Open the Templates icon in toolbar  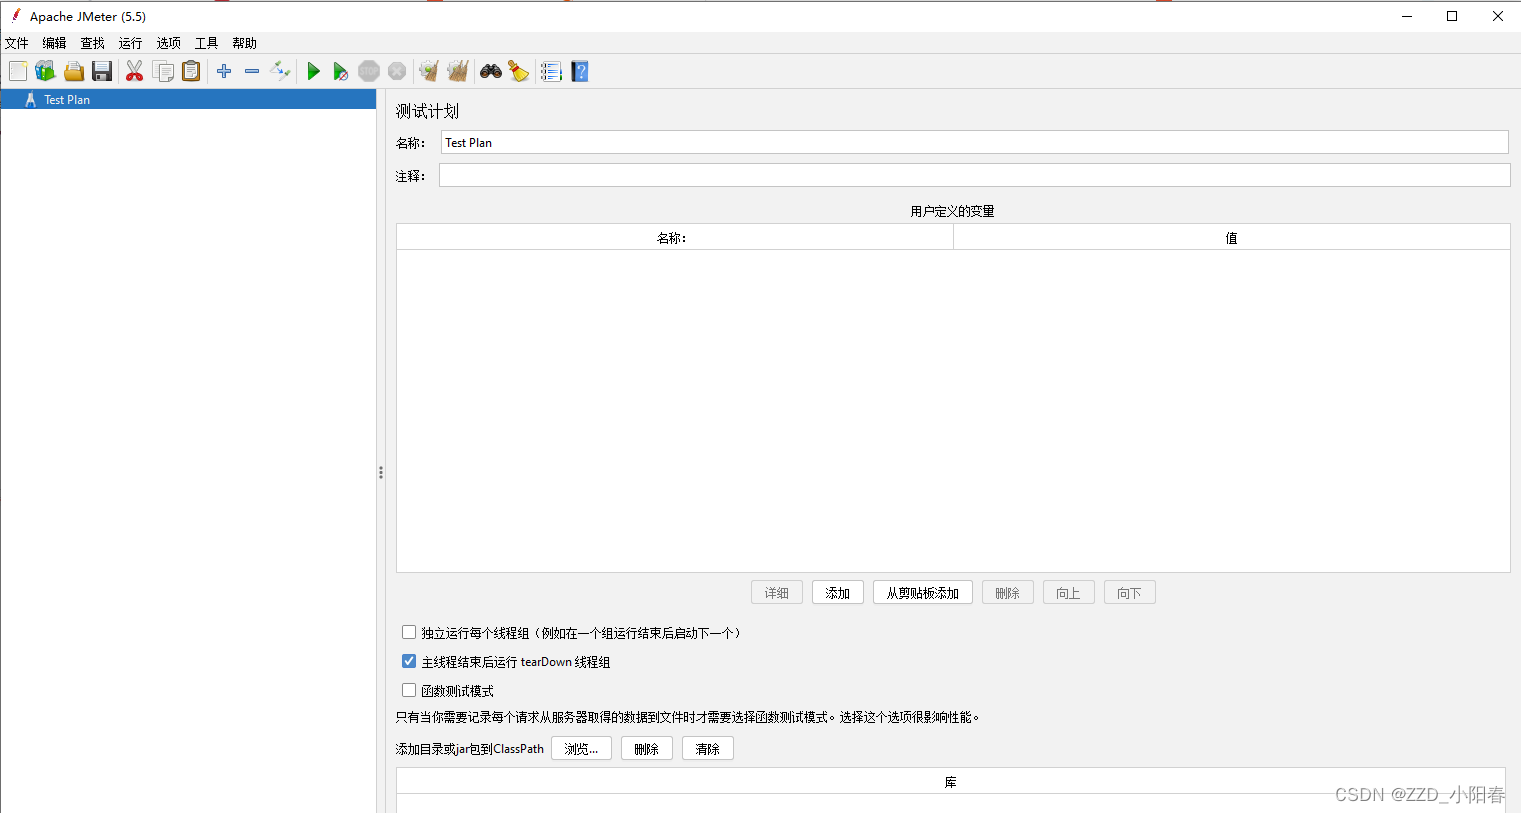45,71
